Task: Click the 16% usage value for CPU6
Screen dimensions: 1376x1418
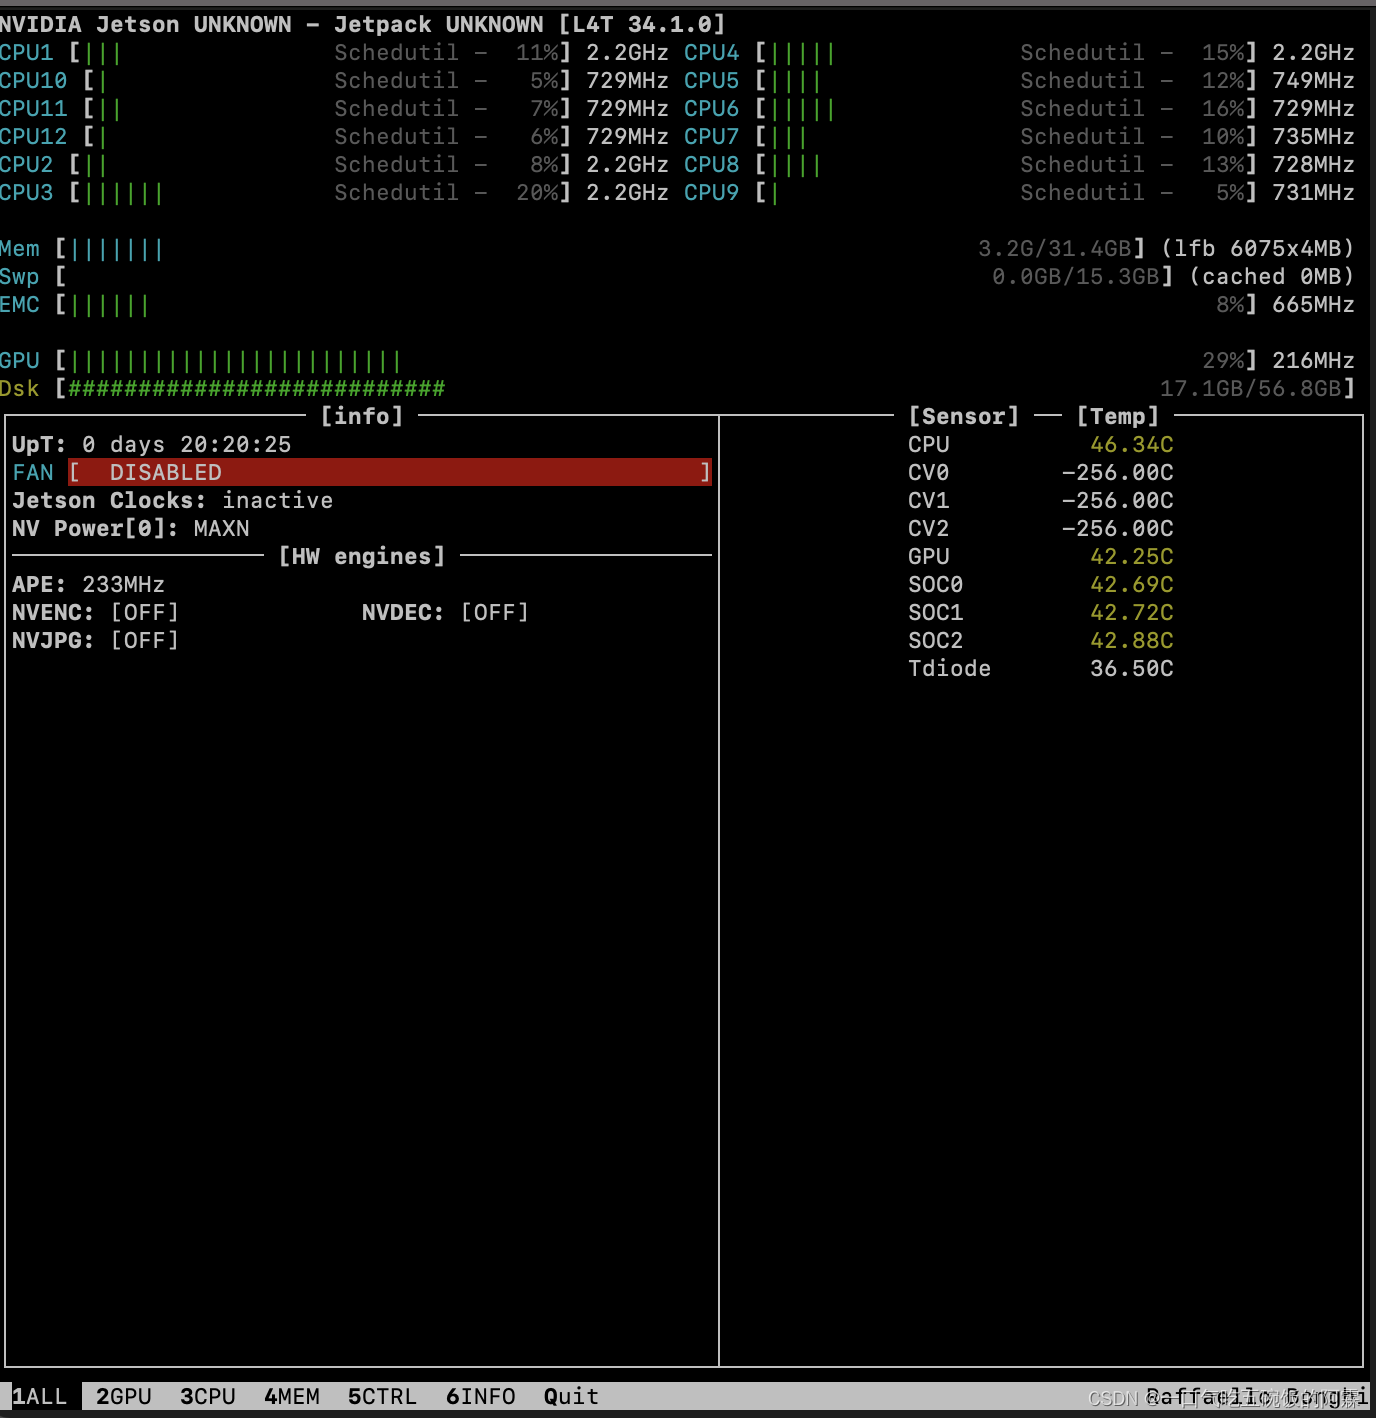Action: click(x=1224, y=108)
